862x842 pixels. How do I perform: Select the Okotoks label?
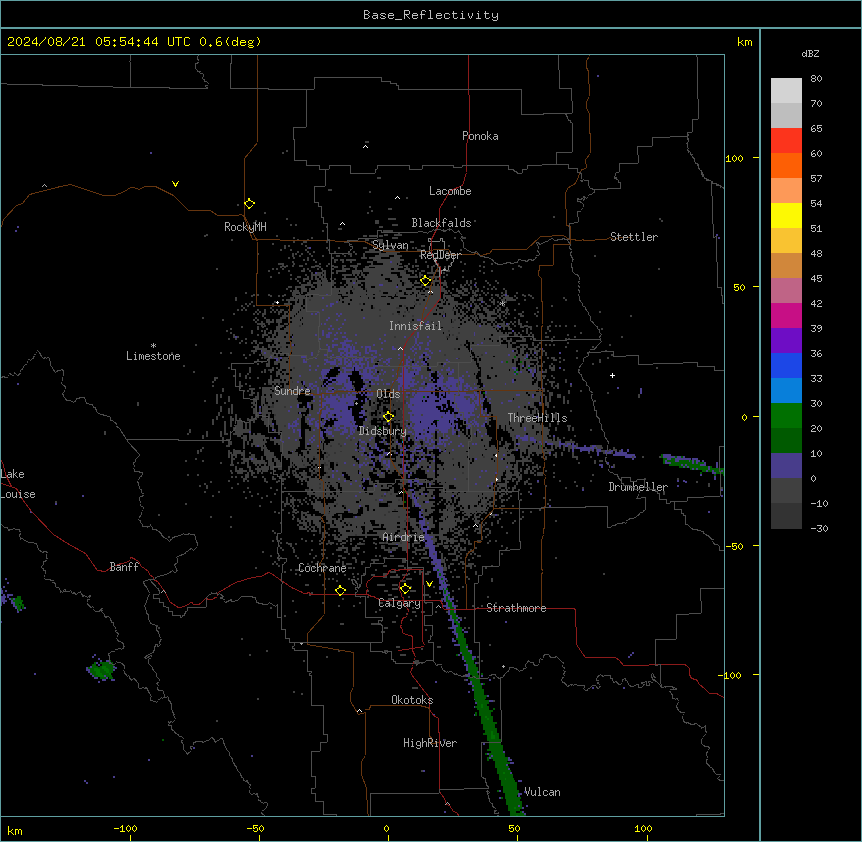coord(412,700)
